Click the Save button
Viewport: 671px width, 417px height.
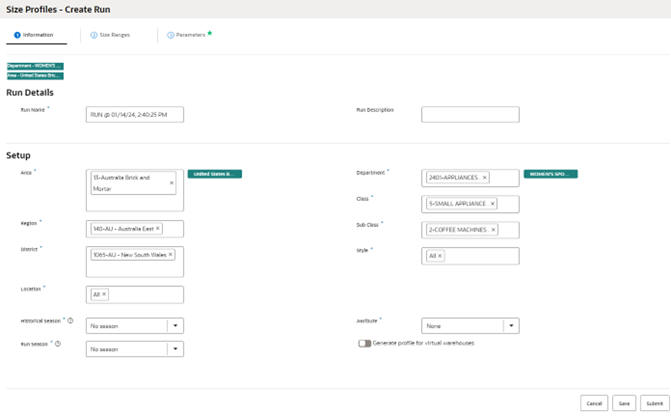(x=624, y=403)
